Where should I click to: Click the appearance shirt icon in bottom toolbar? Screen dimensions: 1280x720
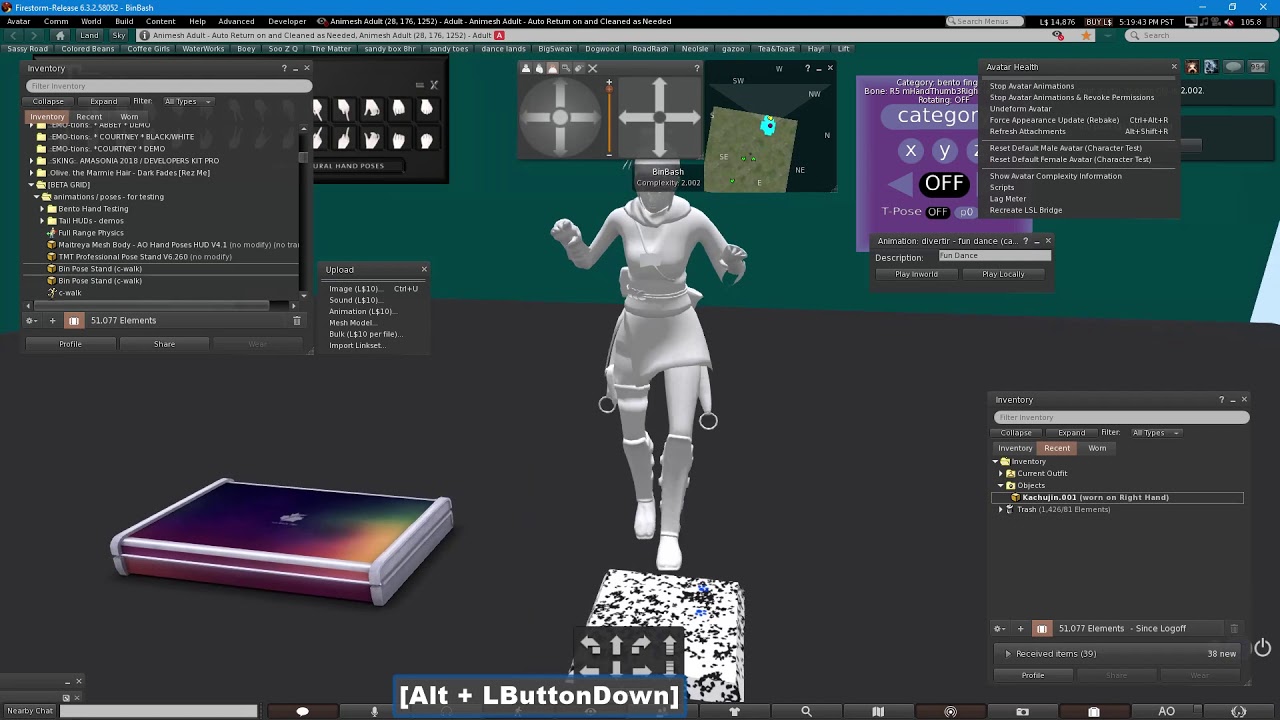(x=734, y=711)
